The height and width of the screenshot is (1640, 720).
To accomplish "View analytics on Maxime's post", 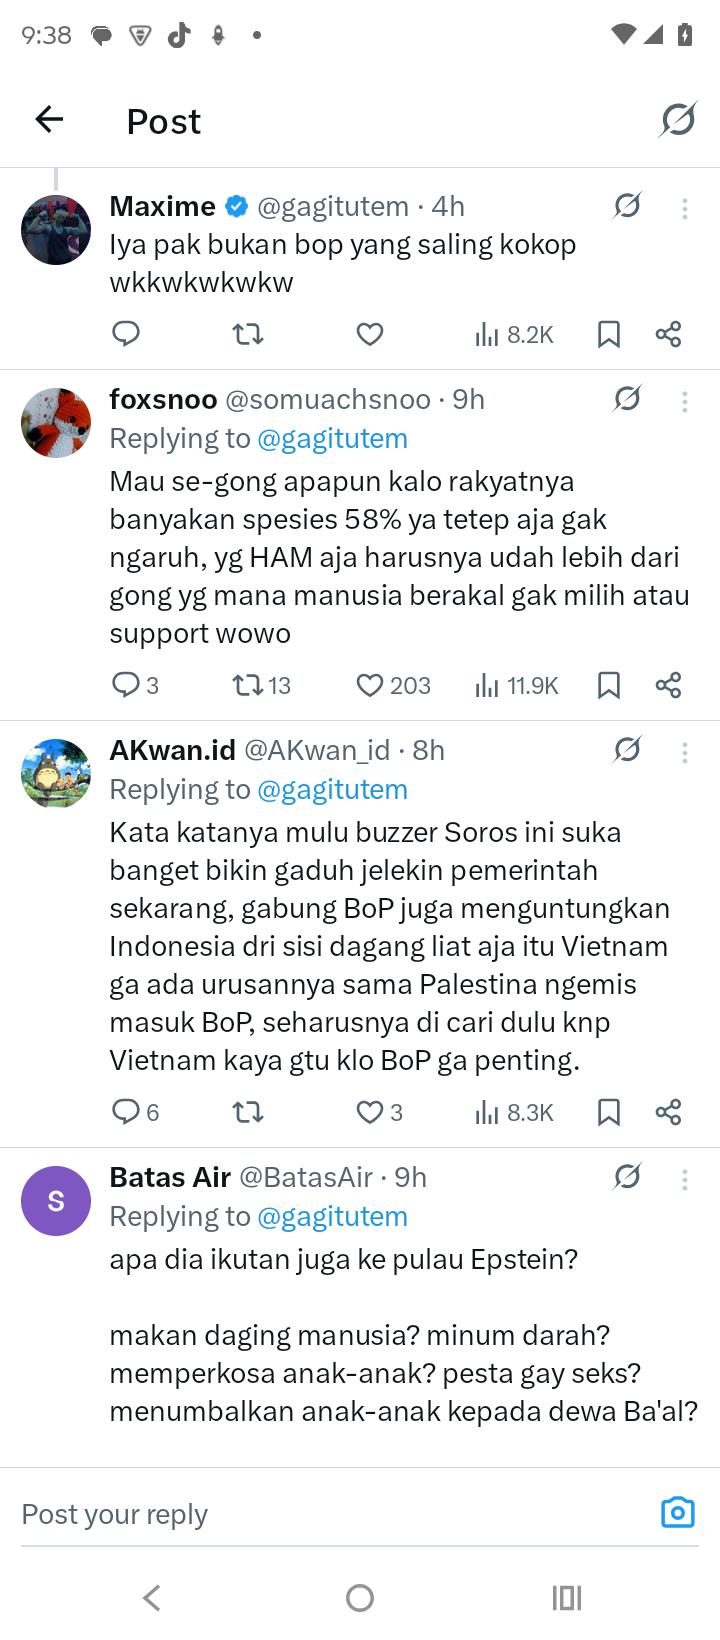I will pyautogui.click(x=513, y=334).
